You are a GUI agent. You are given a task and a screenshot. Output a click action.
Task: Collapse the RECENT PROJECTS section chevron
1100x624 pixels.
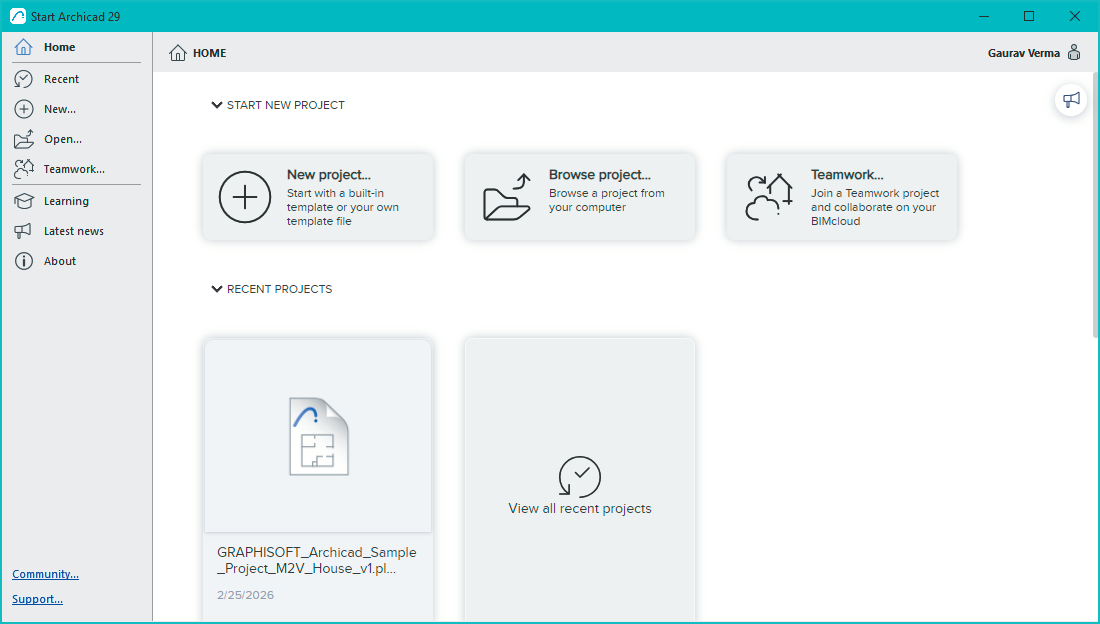(217, 289)
